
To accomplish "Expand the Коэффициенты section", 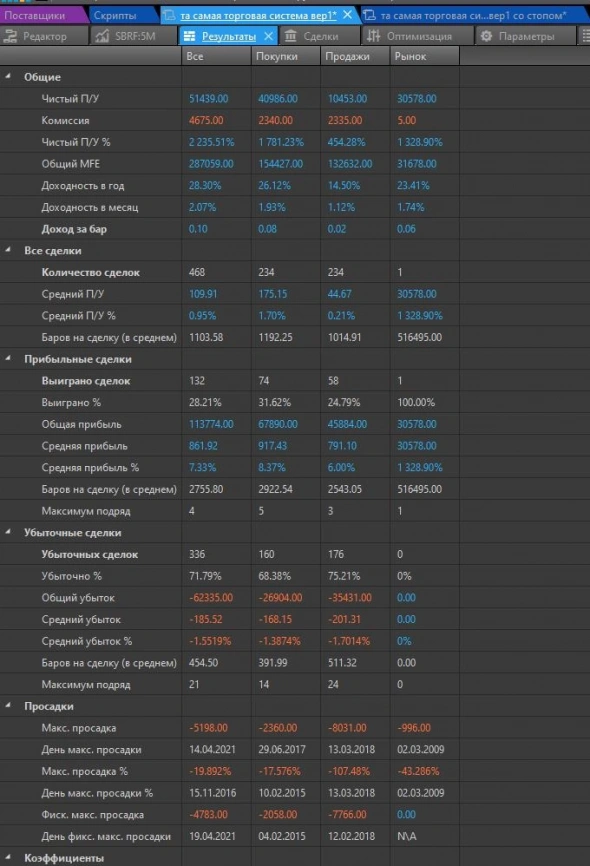I will click(x=9, y=857).
